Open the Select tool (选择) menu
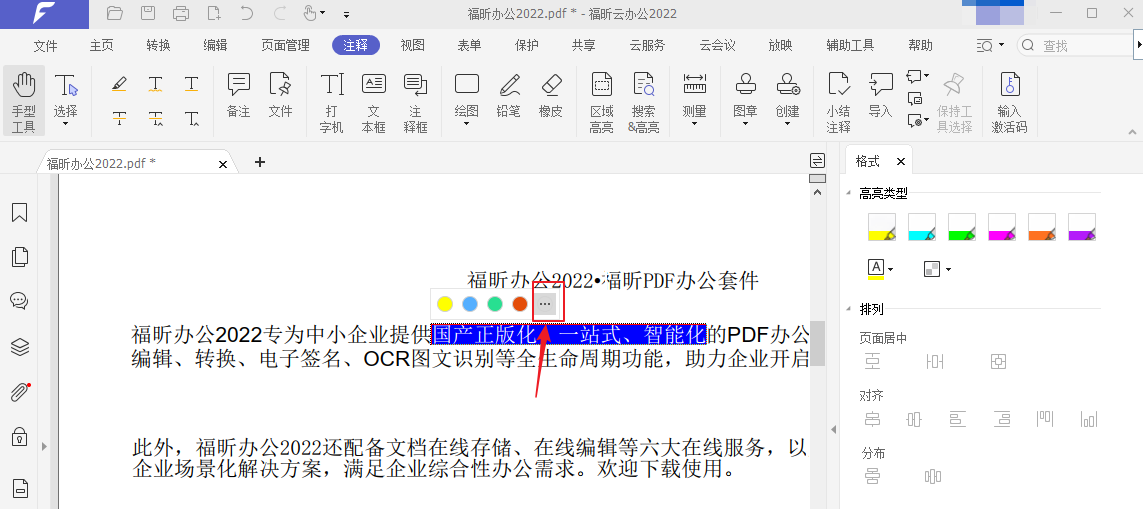Image resolution: width=1143 pixels, height=509 pixels. point(66,101)
